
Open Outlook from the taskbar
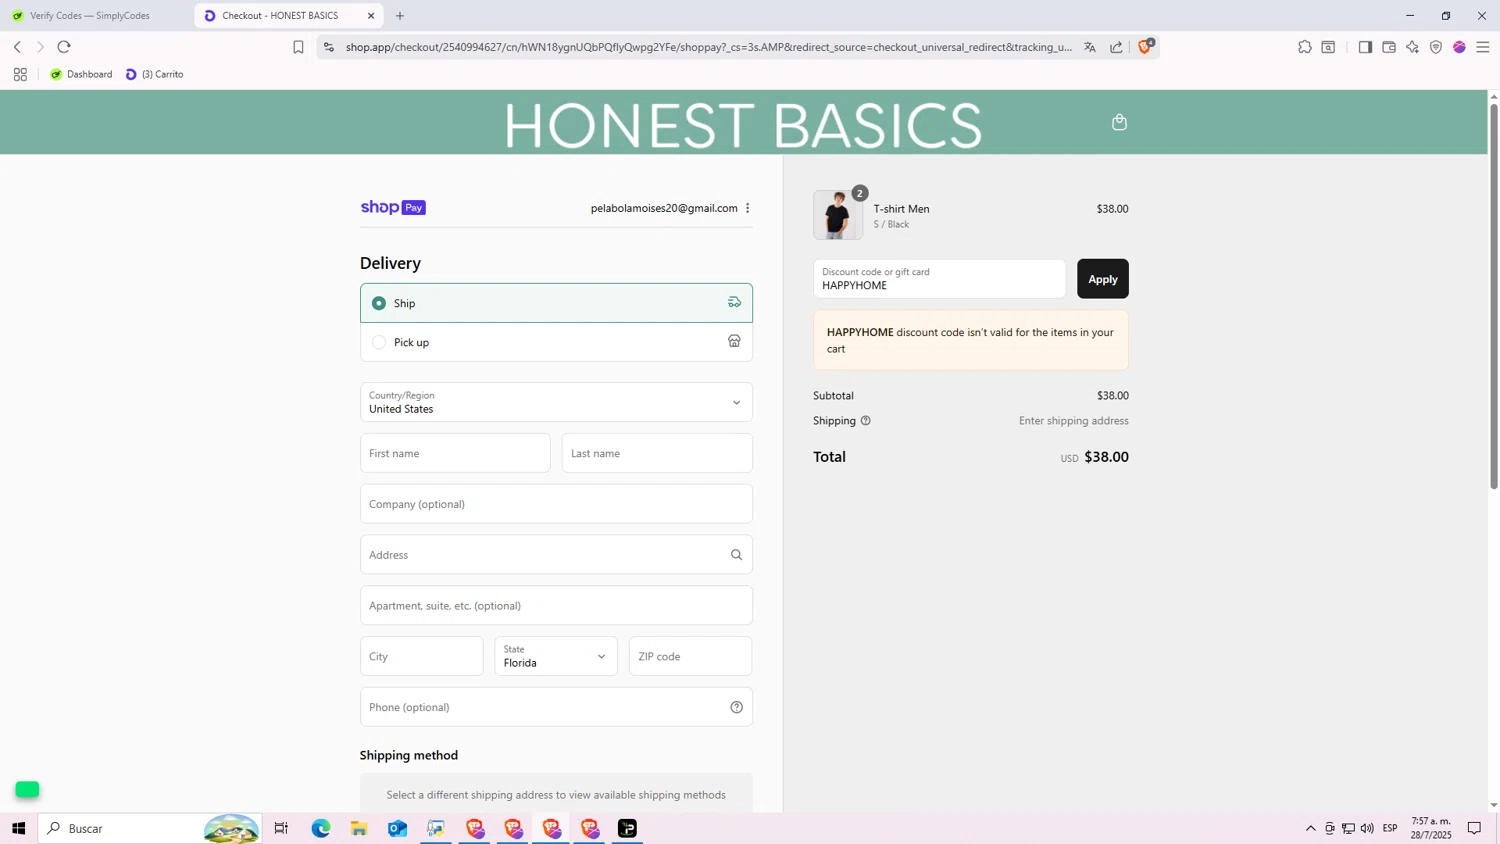click(398, 828)
